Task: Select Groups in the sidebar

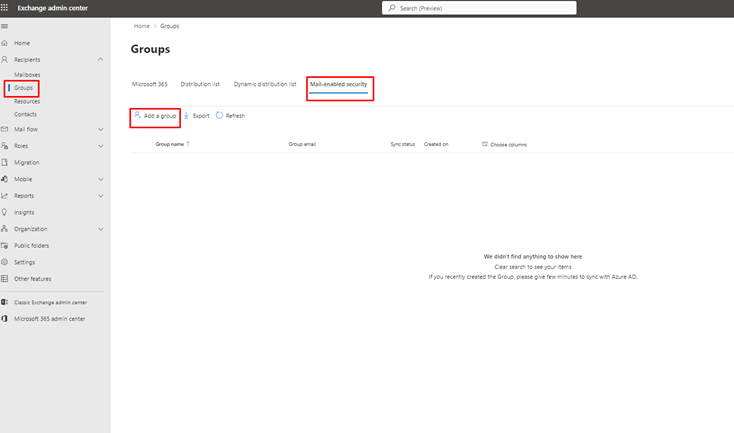Action: coord(23,88)
